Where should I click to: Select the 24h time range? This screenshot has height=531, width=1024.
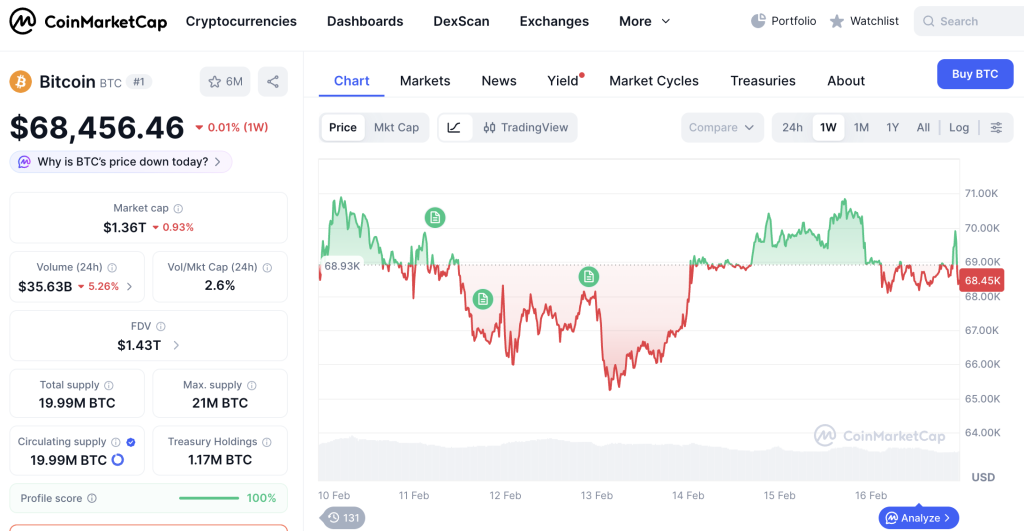pyautogui.click(x=792, y=127)
